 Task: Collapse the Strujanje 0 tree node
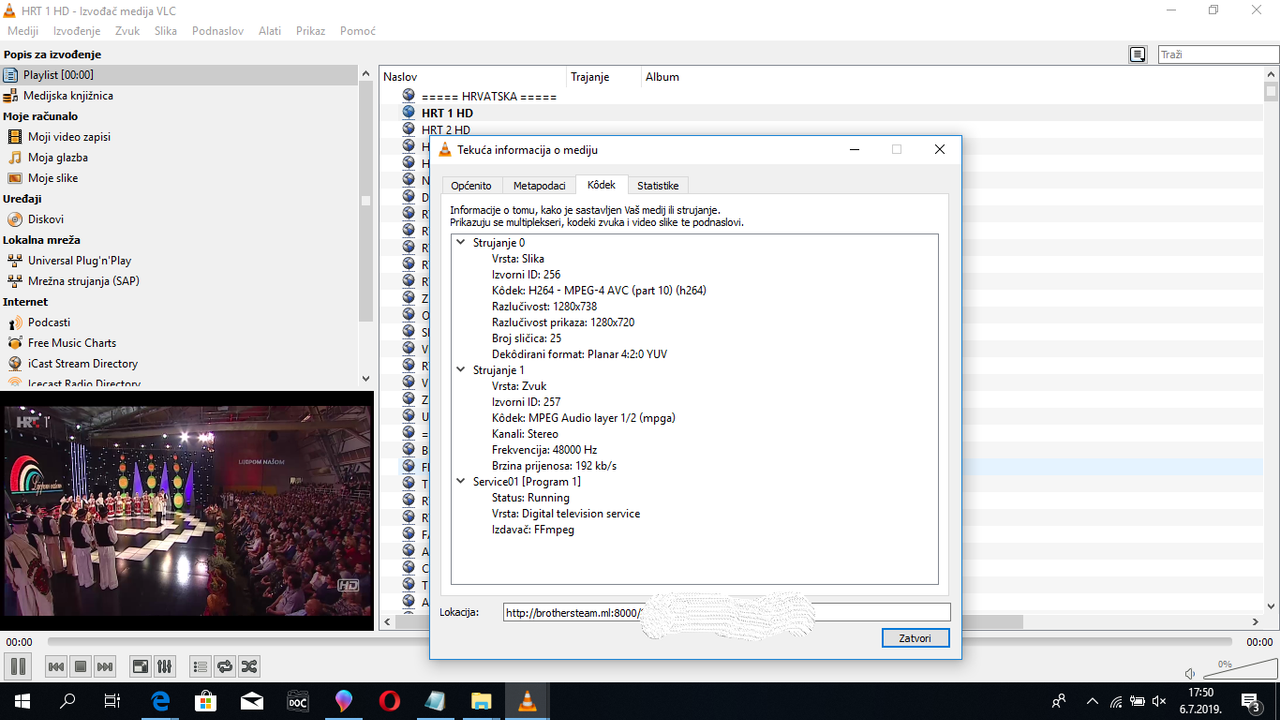point(461,243)
